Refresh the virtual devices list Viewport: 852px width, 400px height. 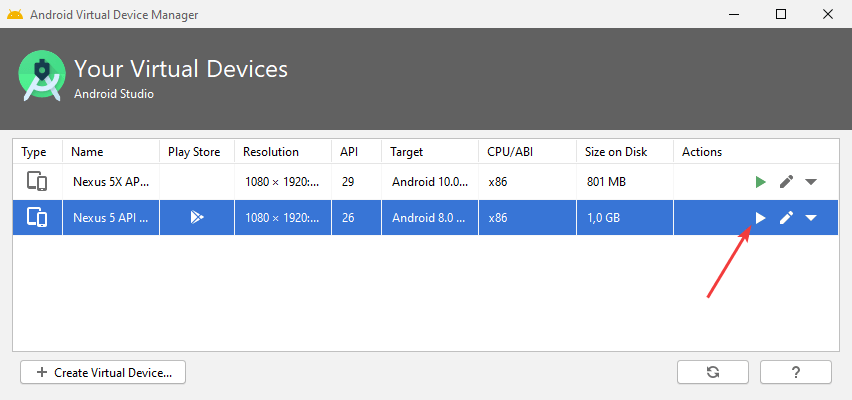coord(713,372)
